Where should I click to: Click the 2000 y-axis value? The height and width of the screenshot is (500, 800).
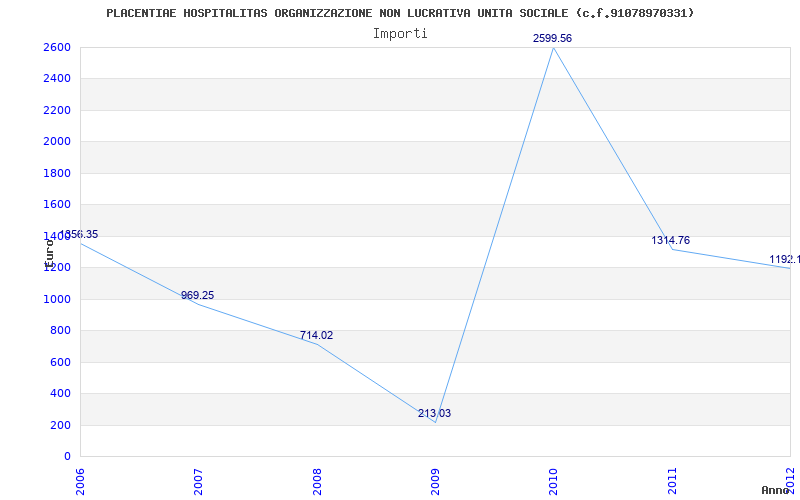(57, 141)
